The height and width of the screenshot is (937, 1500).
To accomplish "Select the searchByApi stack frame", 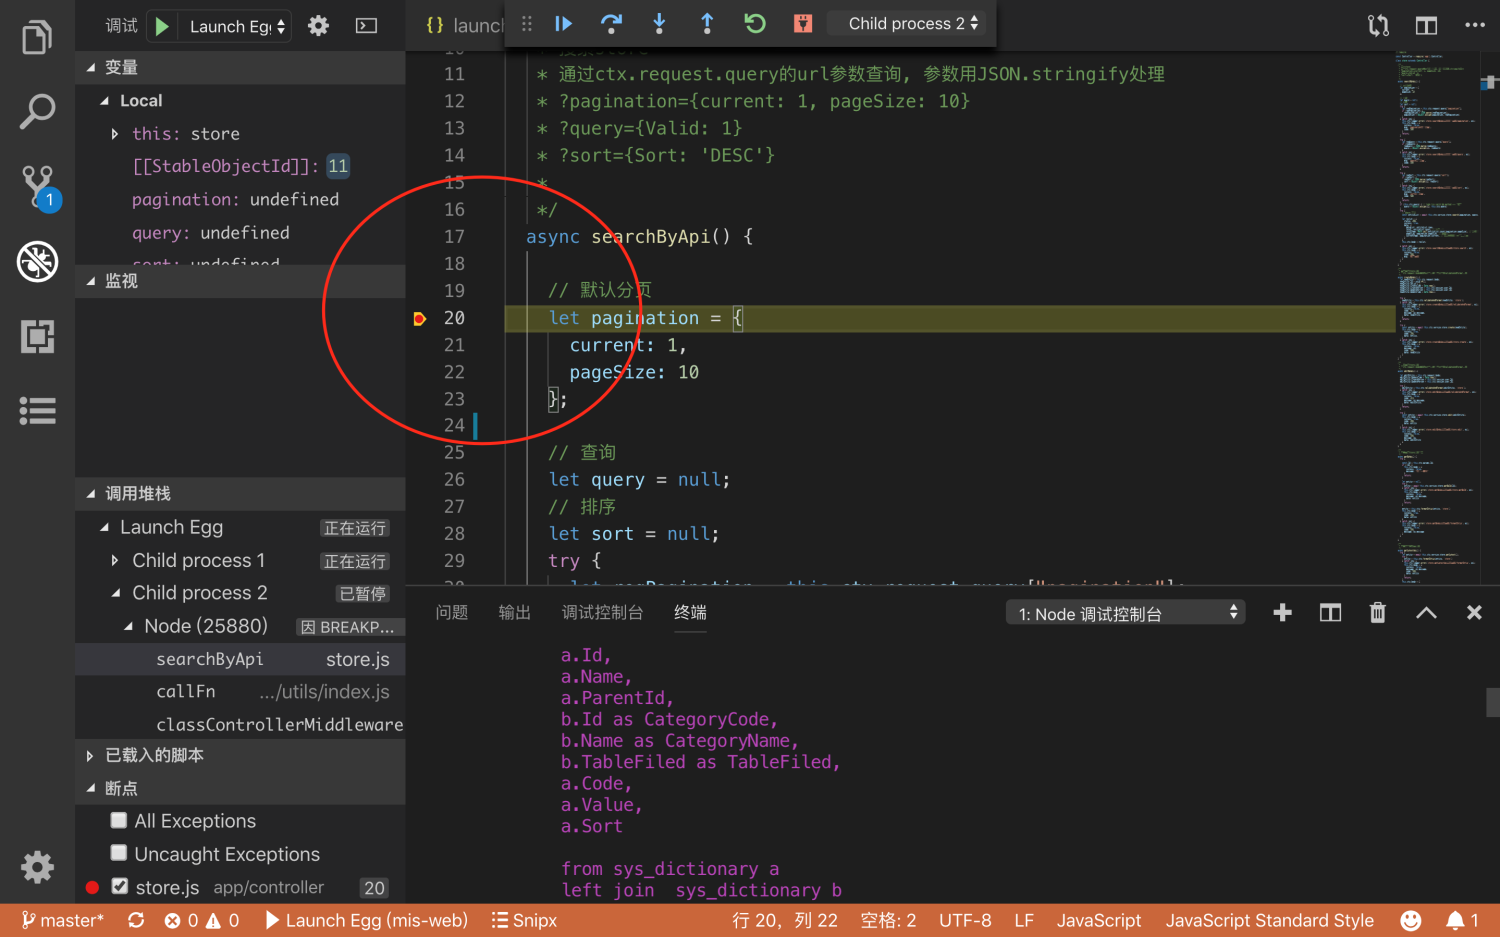I will pos(240,659).
